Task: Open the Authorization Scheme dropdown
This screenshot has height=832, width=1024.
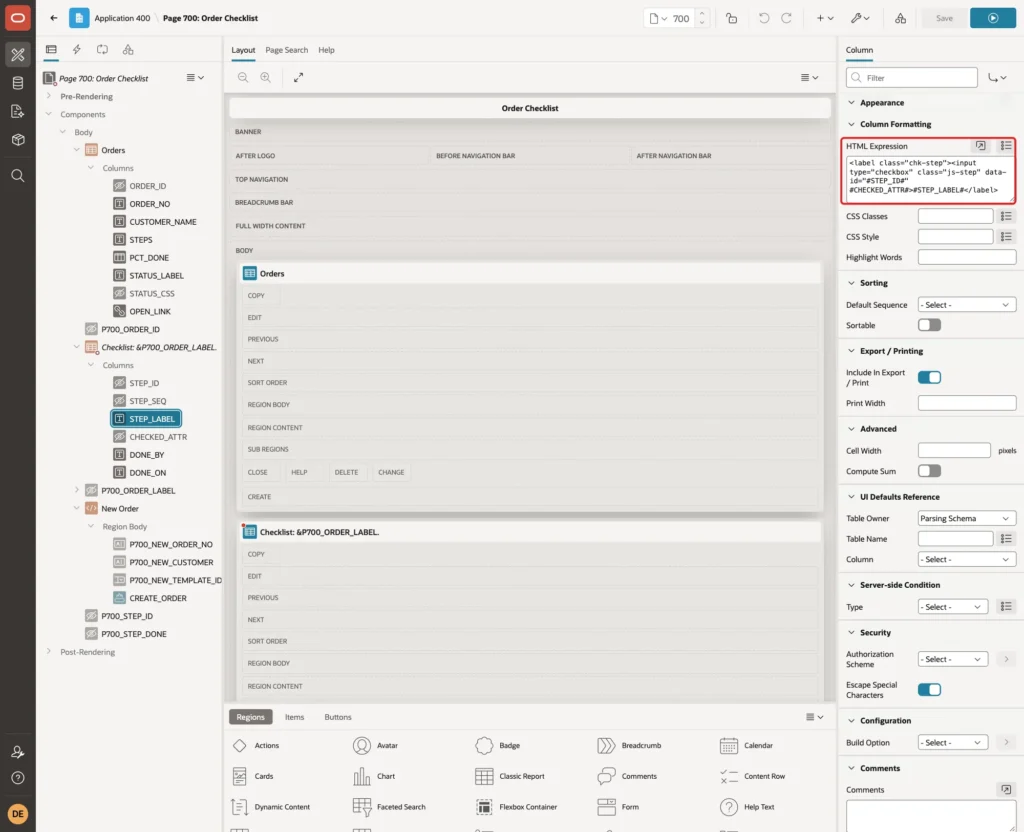Action: 952,660
